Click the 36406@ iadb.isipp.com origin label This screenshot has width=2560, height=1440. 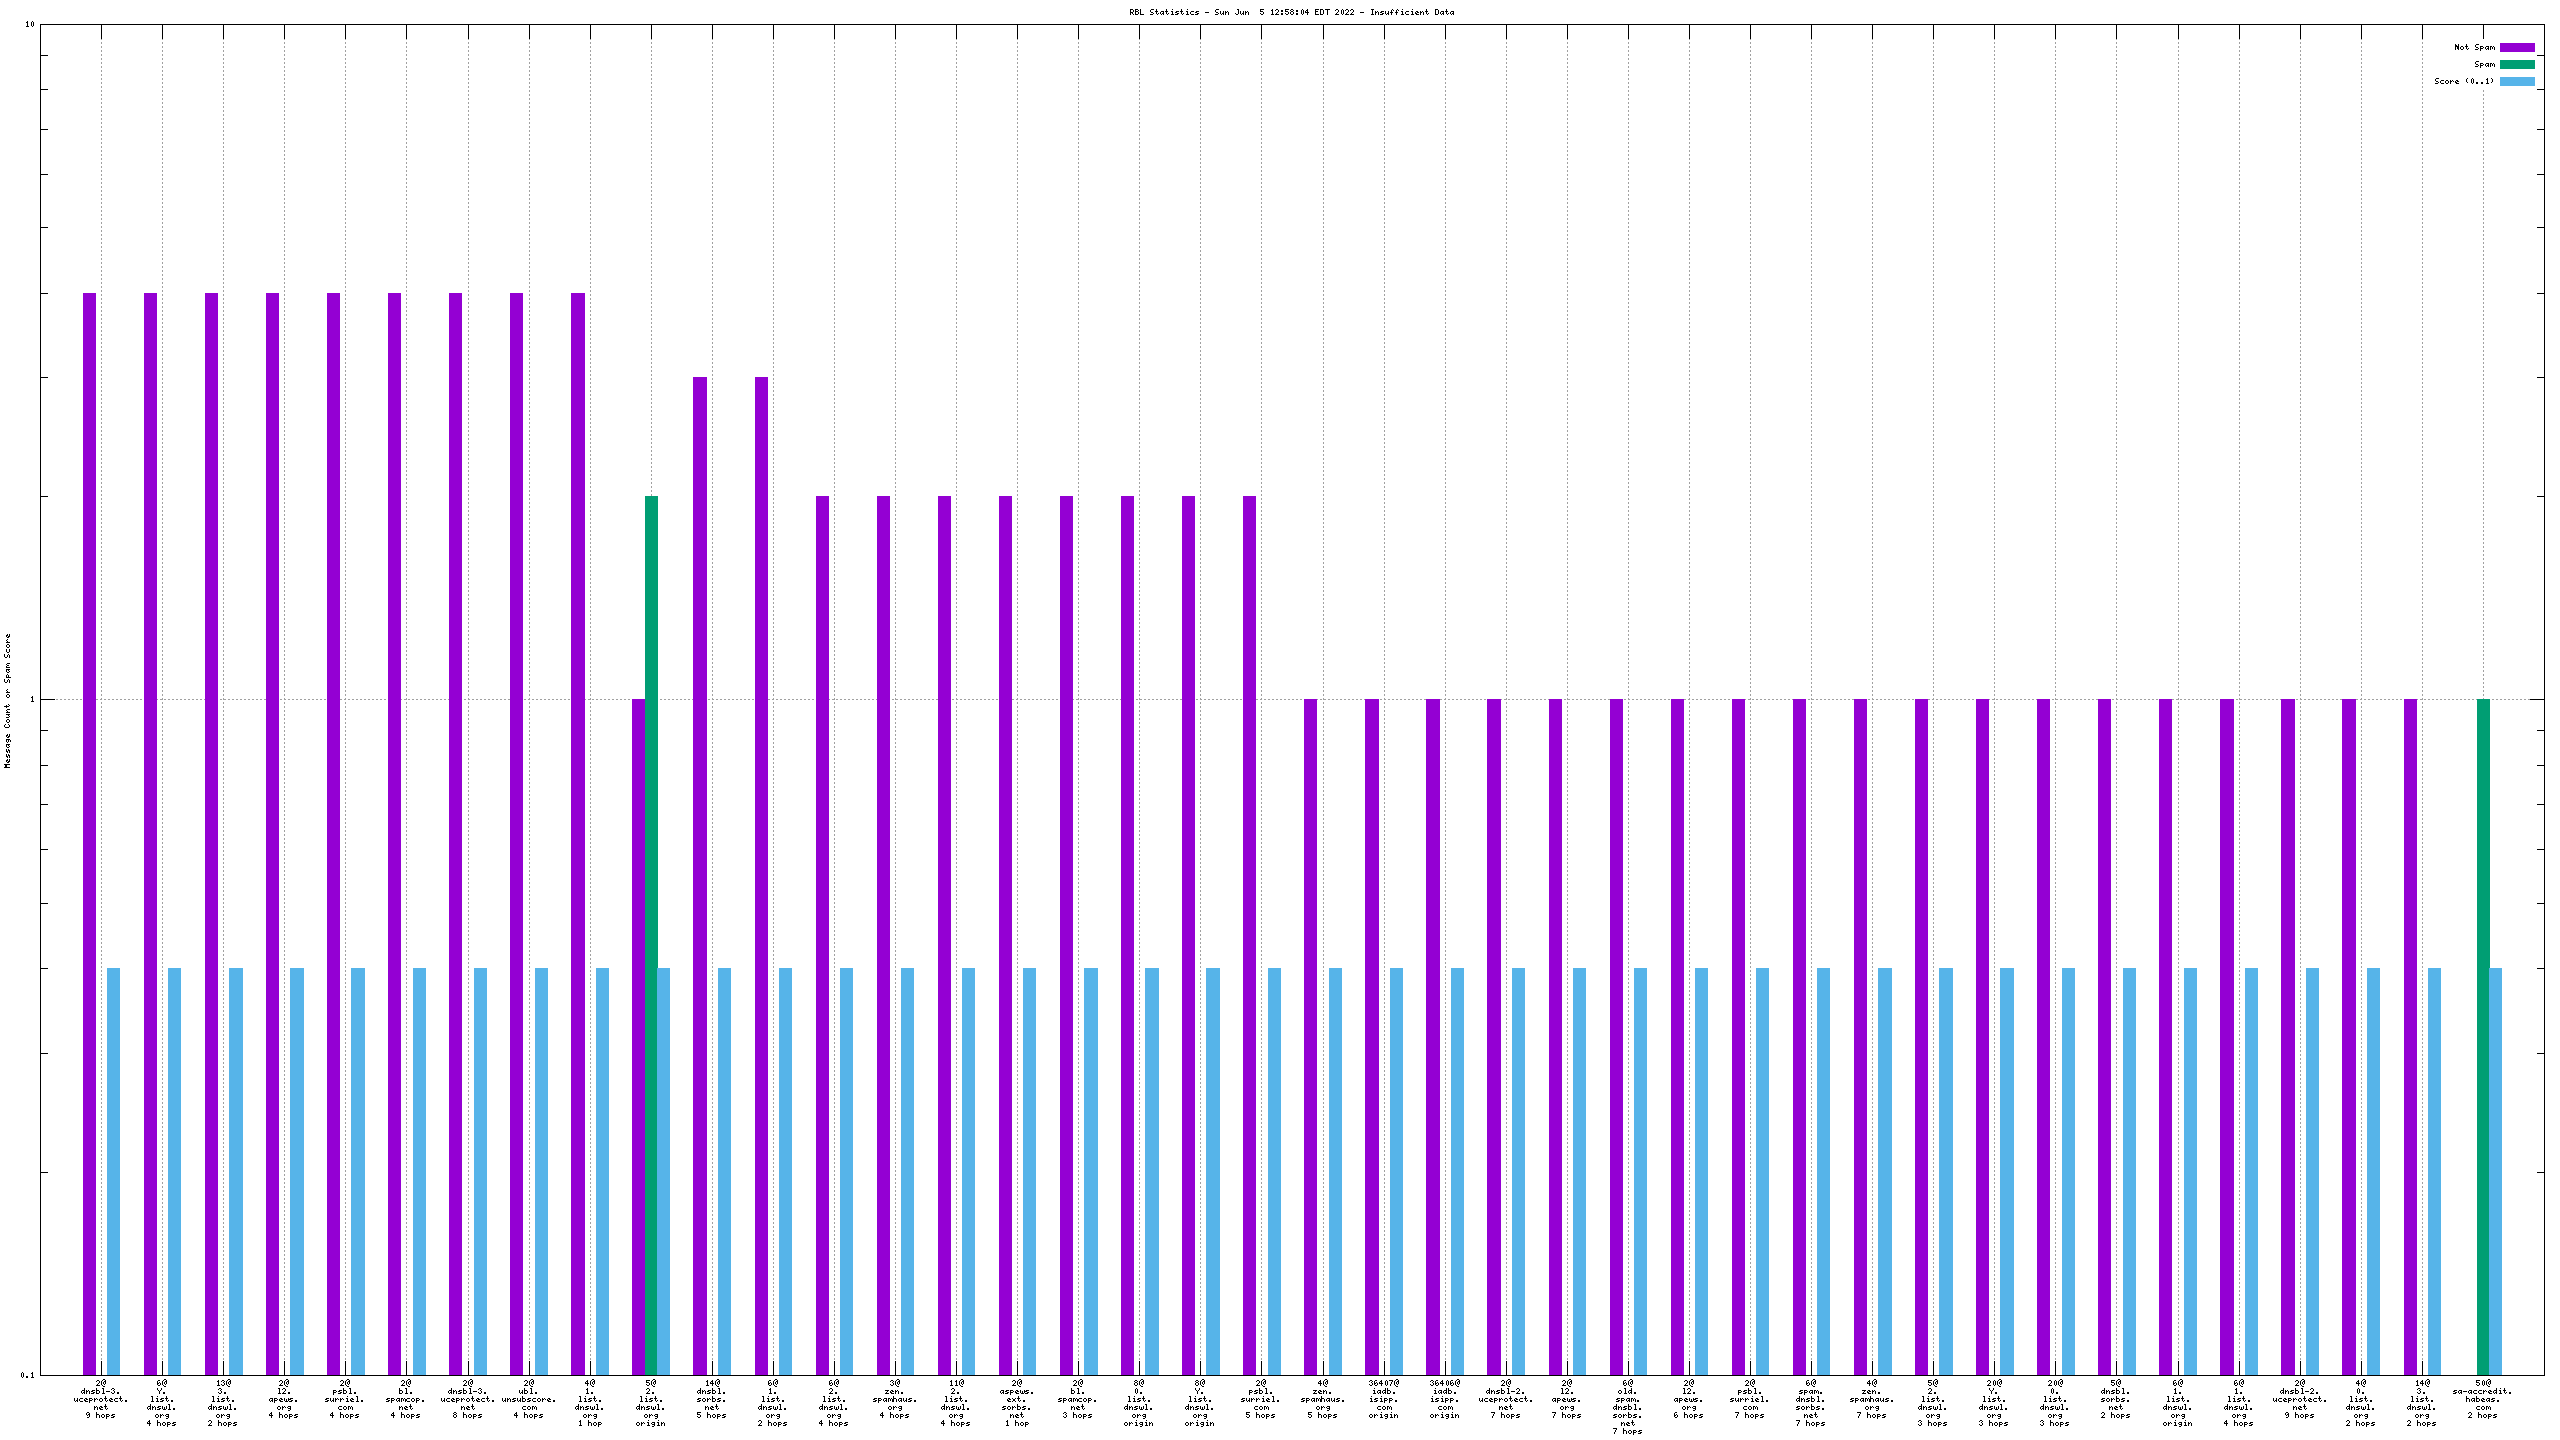point(1444,1399)
